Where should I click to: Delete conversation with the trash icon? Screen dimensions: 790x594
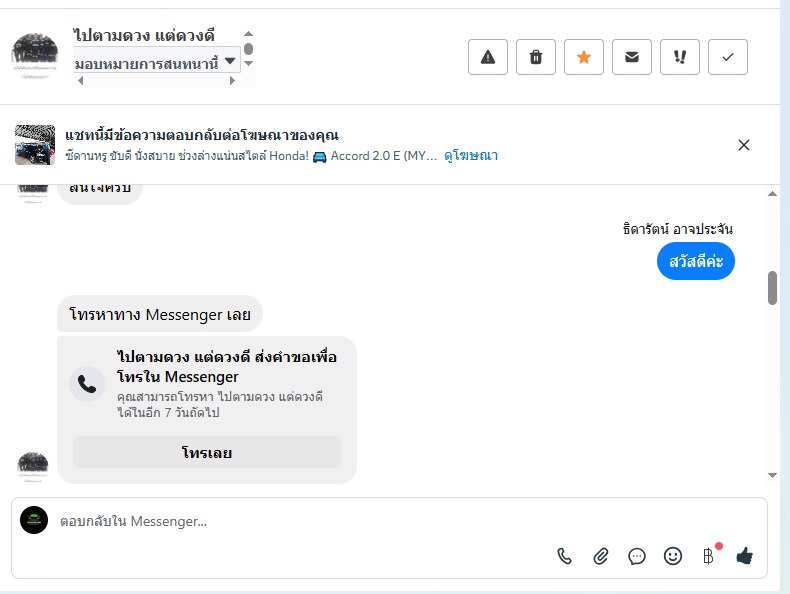point(536,57)
